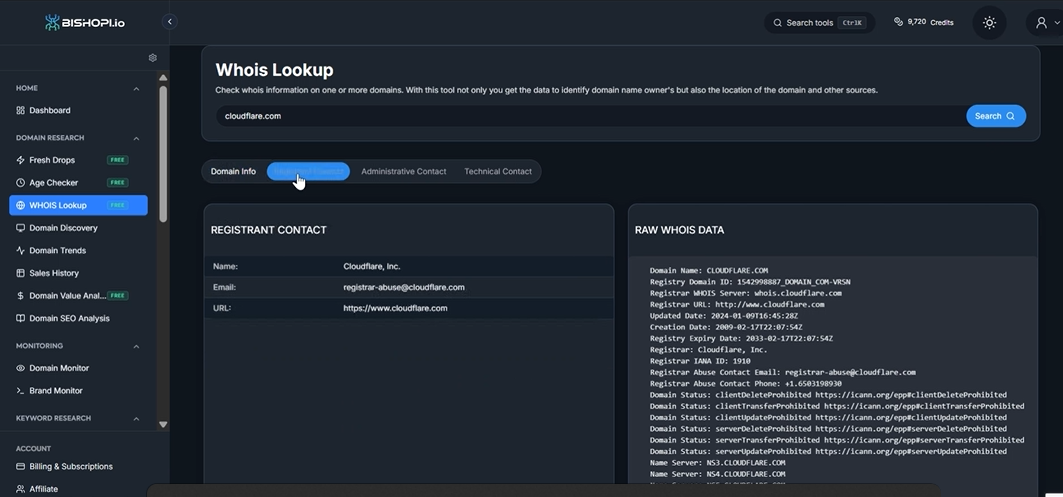Viewport: 1063px width, 497px height.
Task: Toggle light theme with sun icon
Action: point(989,22)
